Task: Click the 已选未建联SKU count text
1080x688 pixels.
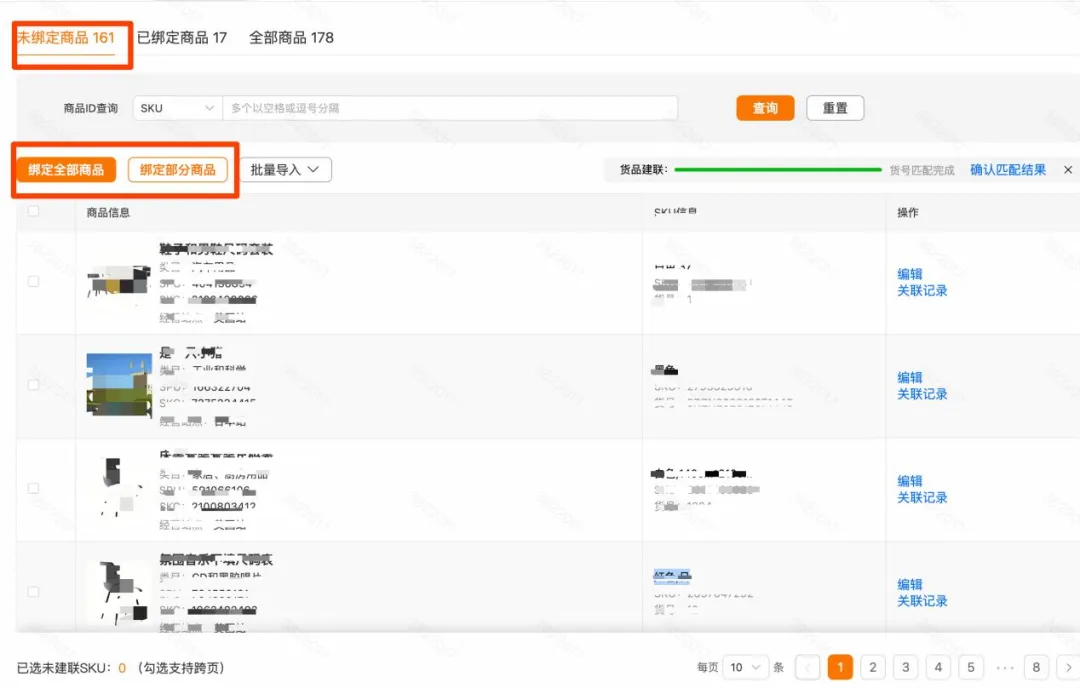Action: tap(121, 667)
